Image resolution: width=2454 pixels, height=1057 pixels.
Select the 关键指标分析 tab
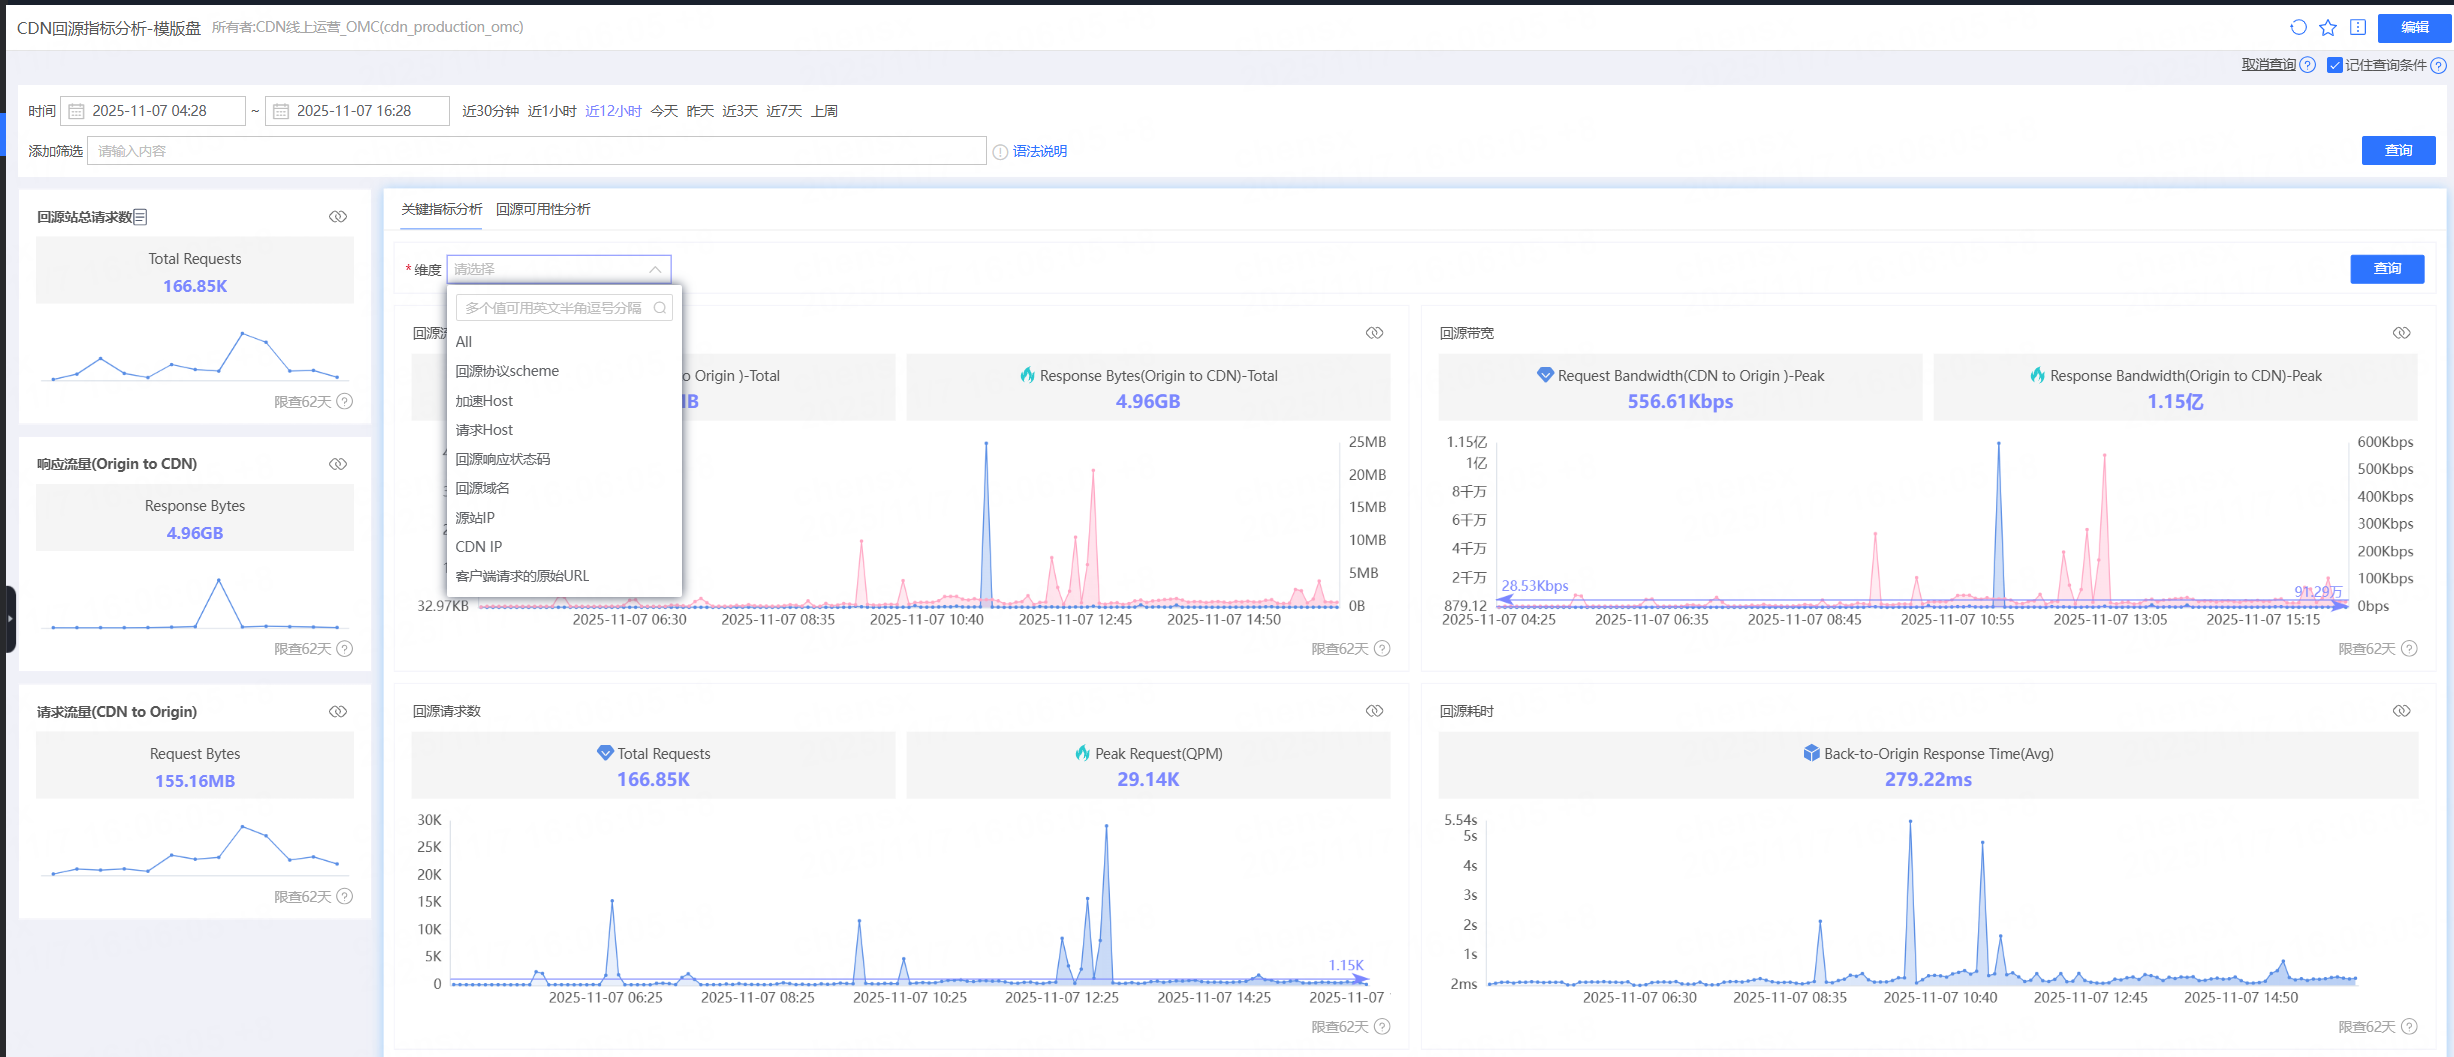pos(440,209)
